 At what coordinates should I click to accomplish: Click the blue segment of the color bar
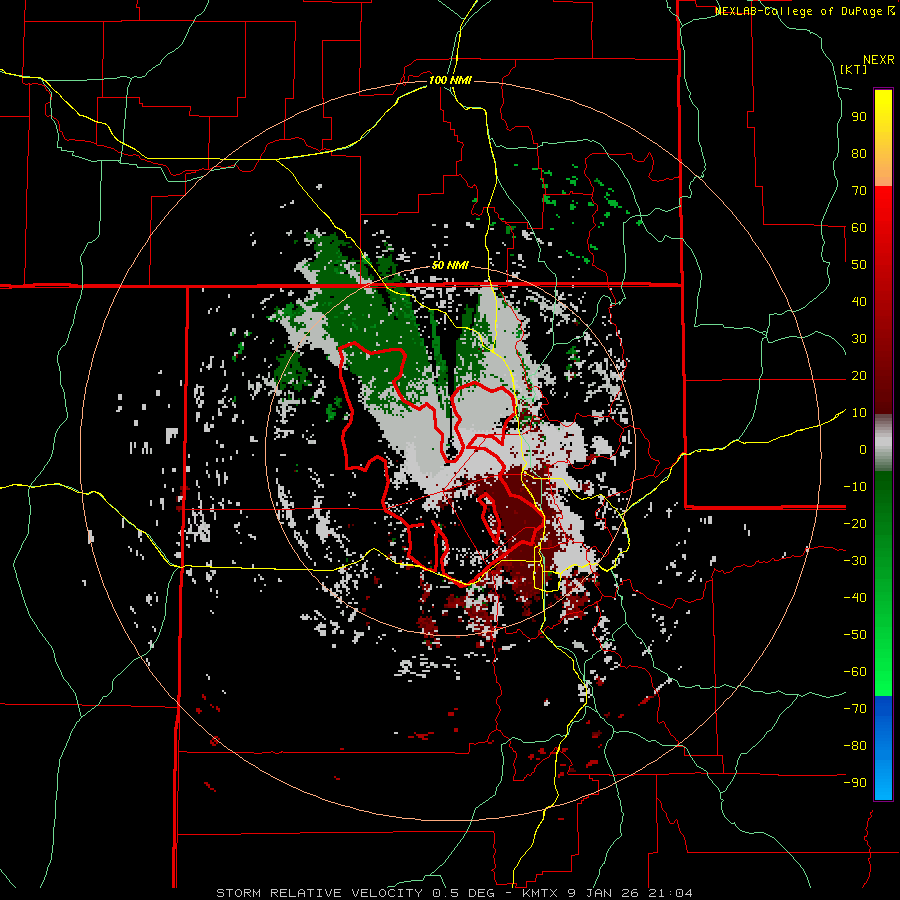(x=883, y=747)
